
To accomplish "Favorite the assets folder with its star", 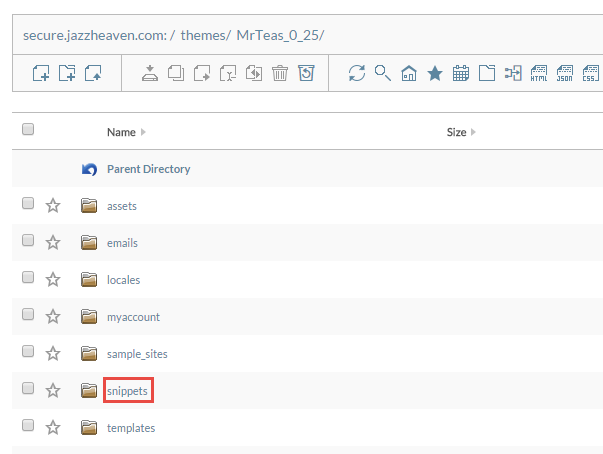I will (x=53, y=205).
